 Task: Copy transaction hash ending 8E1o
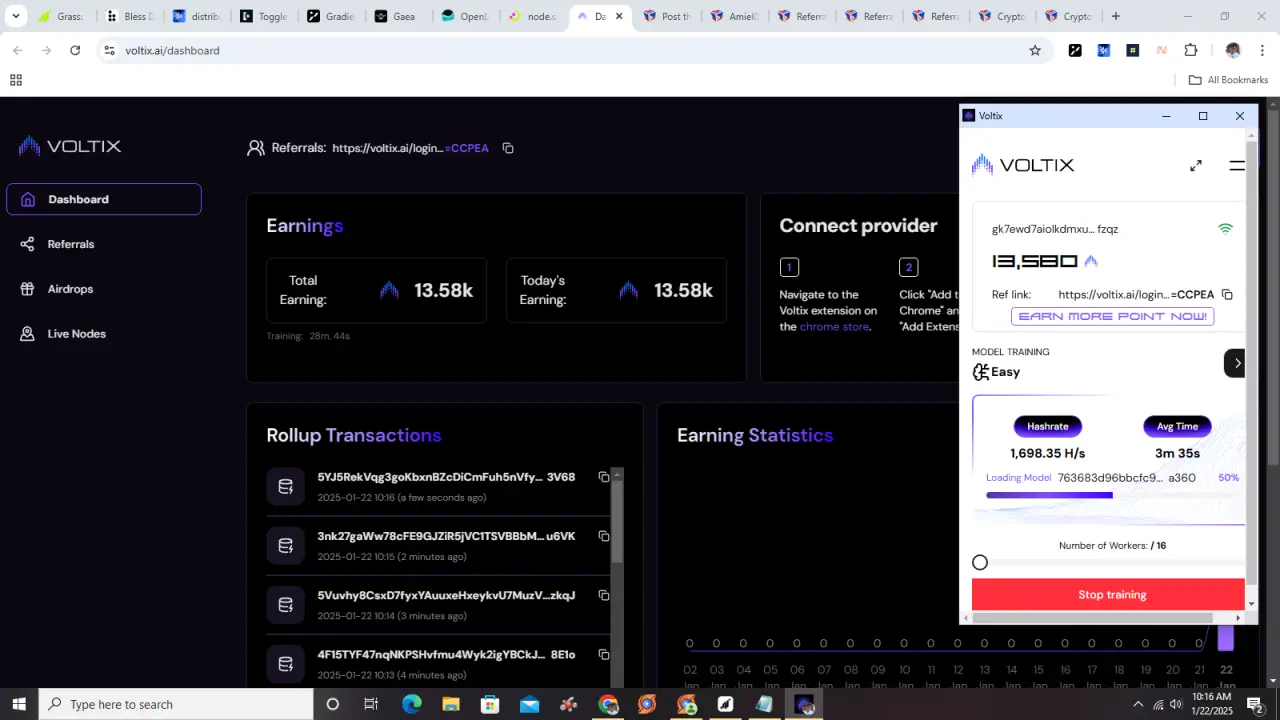click(604, 654)
